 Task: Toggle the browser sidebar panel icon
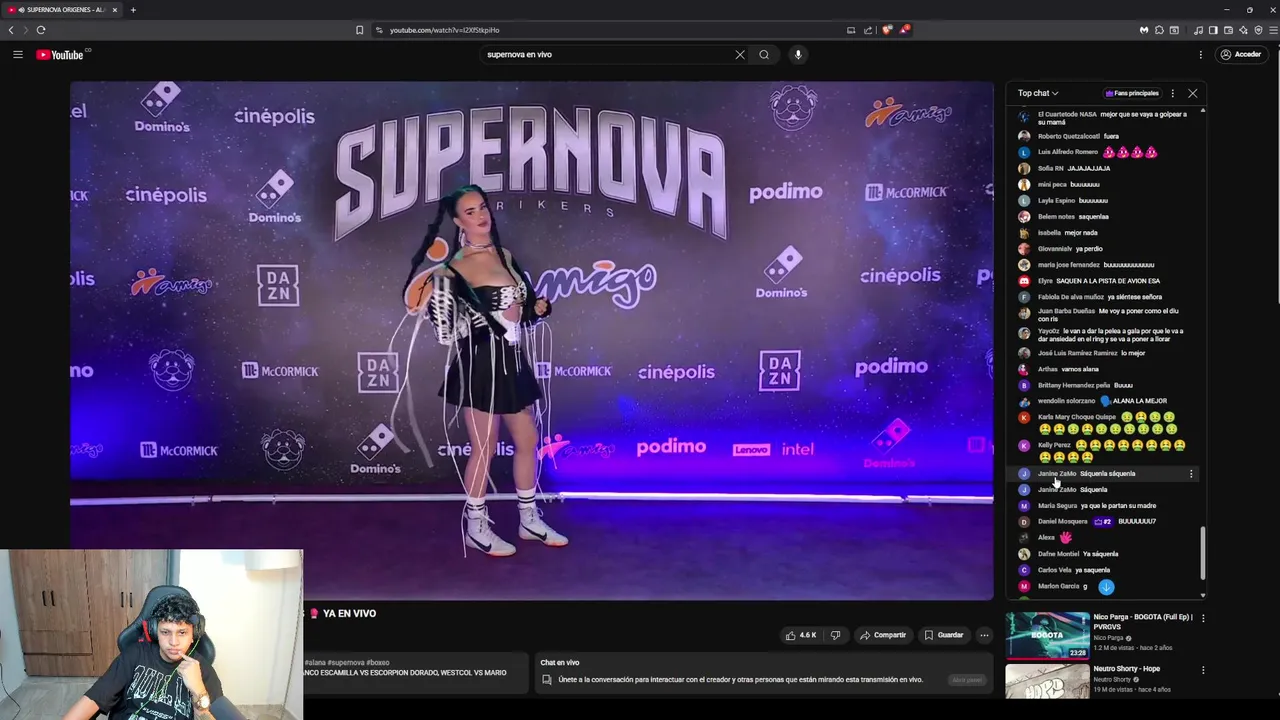[x=1213, y=30]
